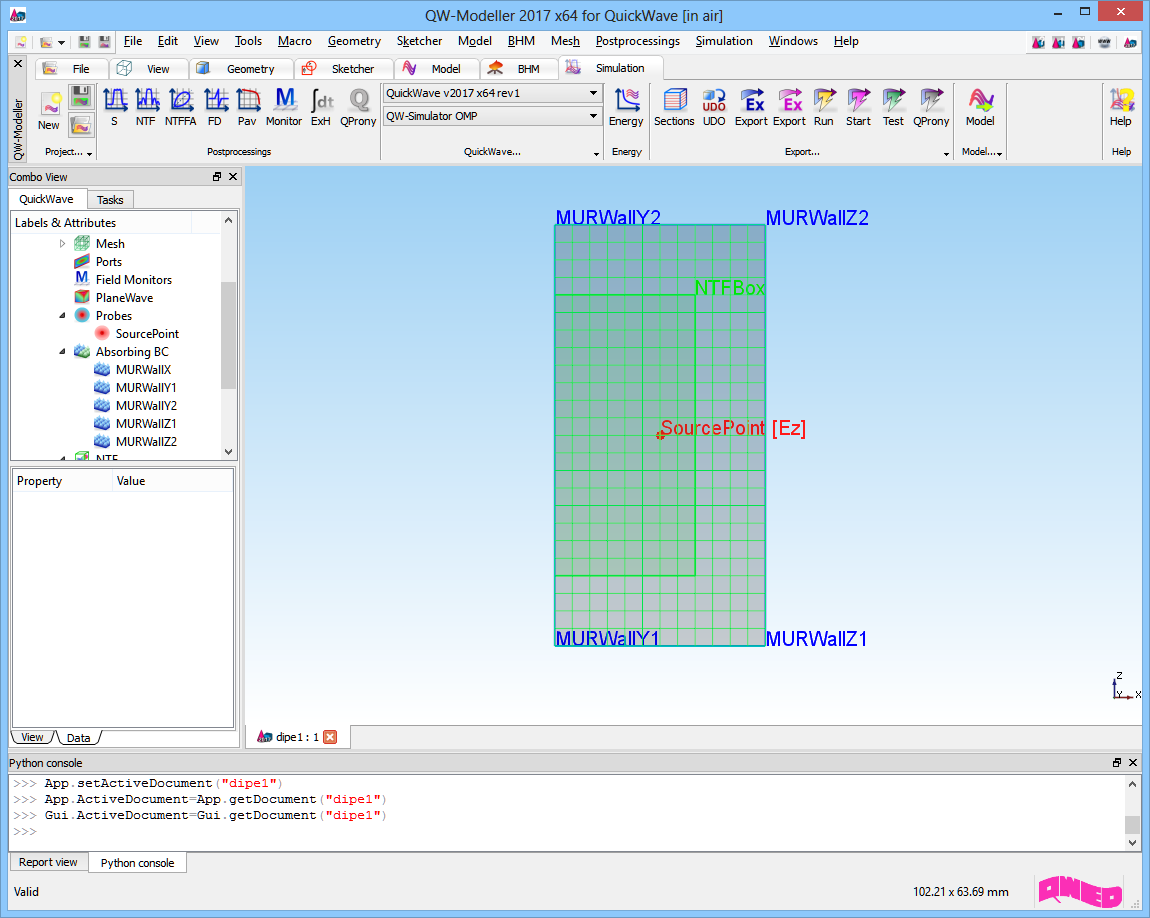Click the Value column header
The width and height of the screenshot is (1150, 918).
[x=173, y=481]
